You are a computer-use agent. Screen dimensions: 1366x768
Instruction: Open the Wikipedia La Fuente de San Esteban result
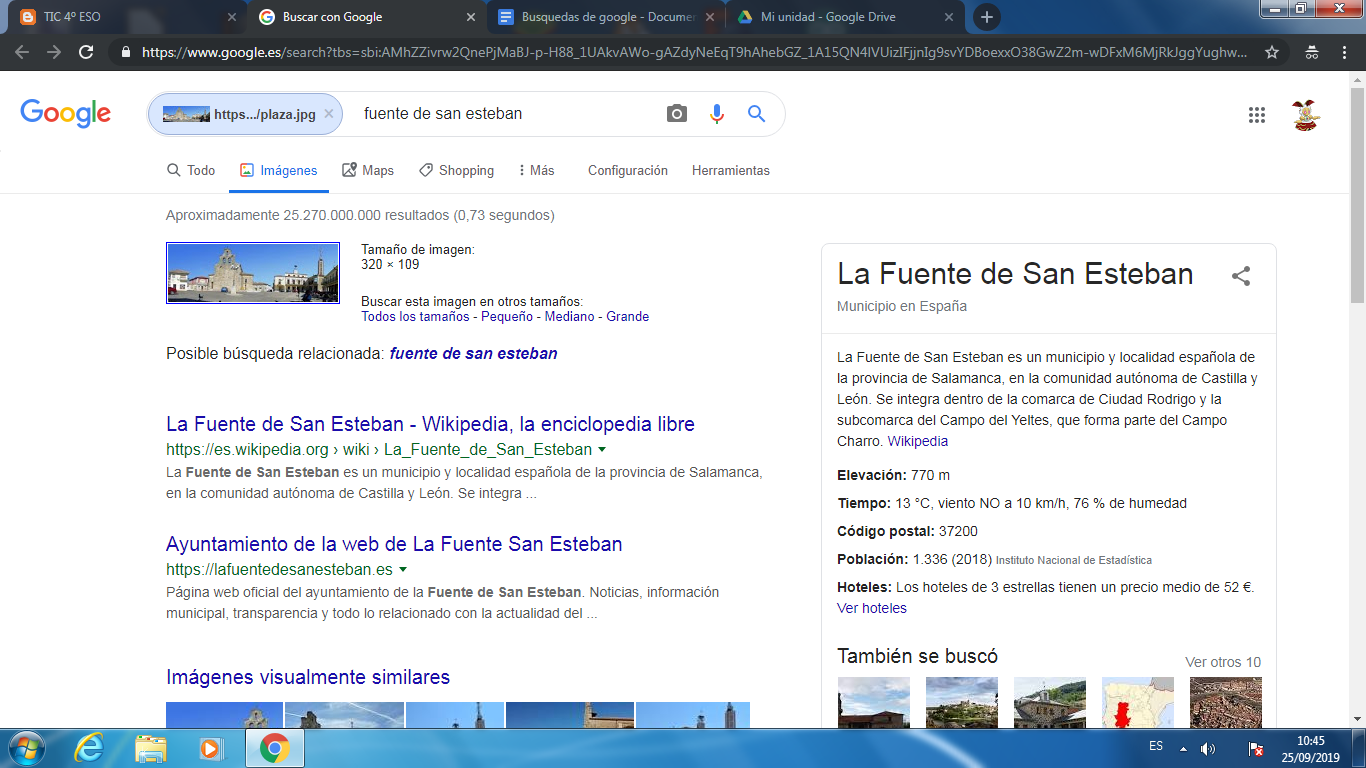point(430,424)
